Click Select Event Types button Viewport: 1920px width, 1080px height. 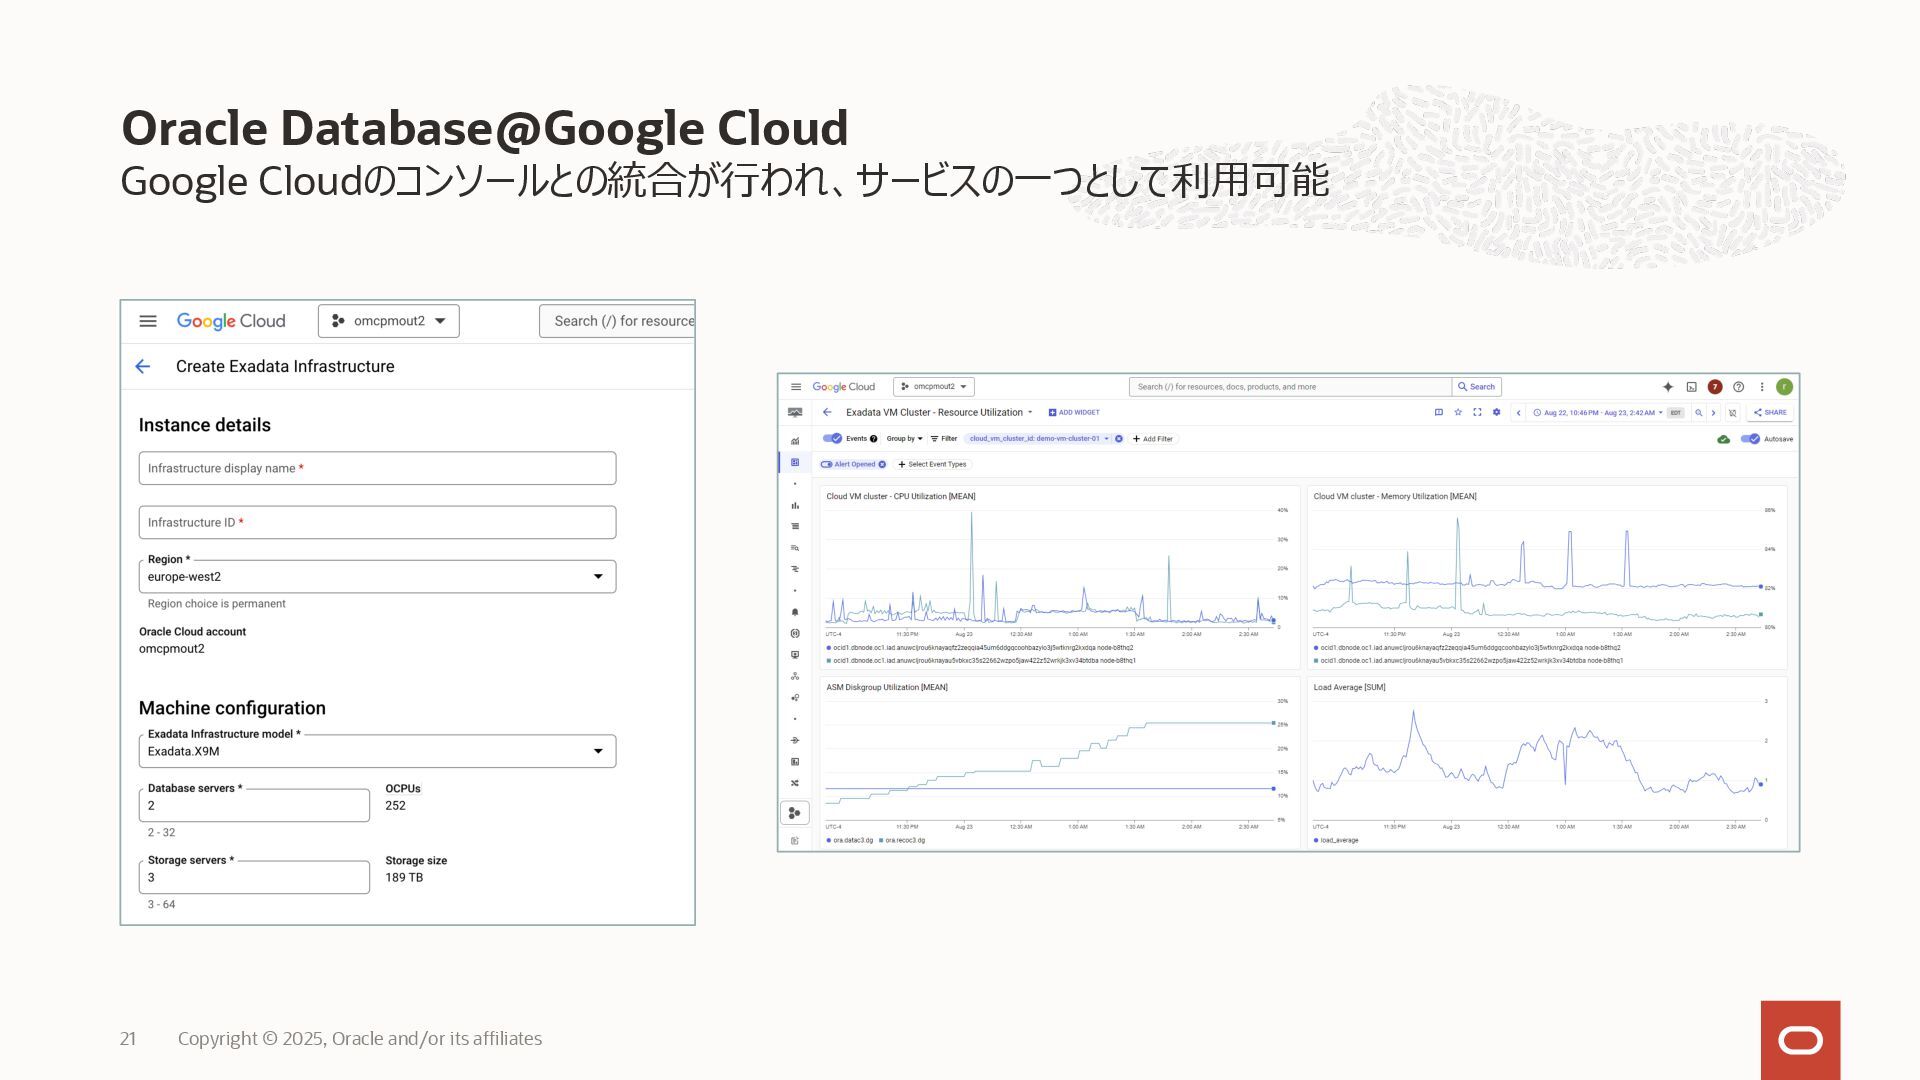click(x=933, y=464)
